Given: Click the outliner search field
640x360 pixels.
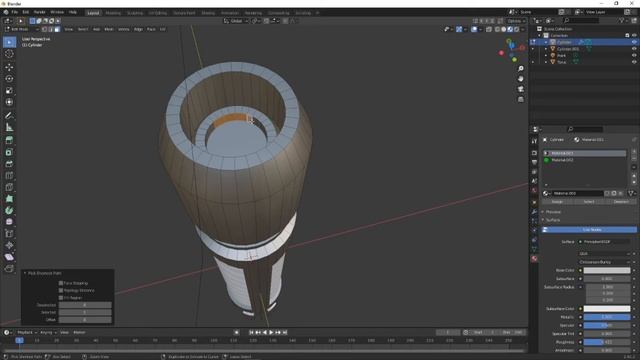Looking at the screenshot, I should pyautogui.click(x=581, y=20).
